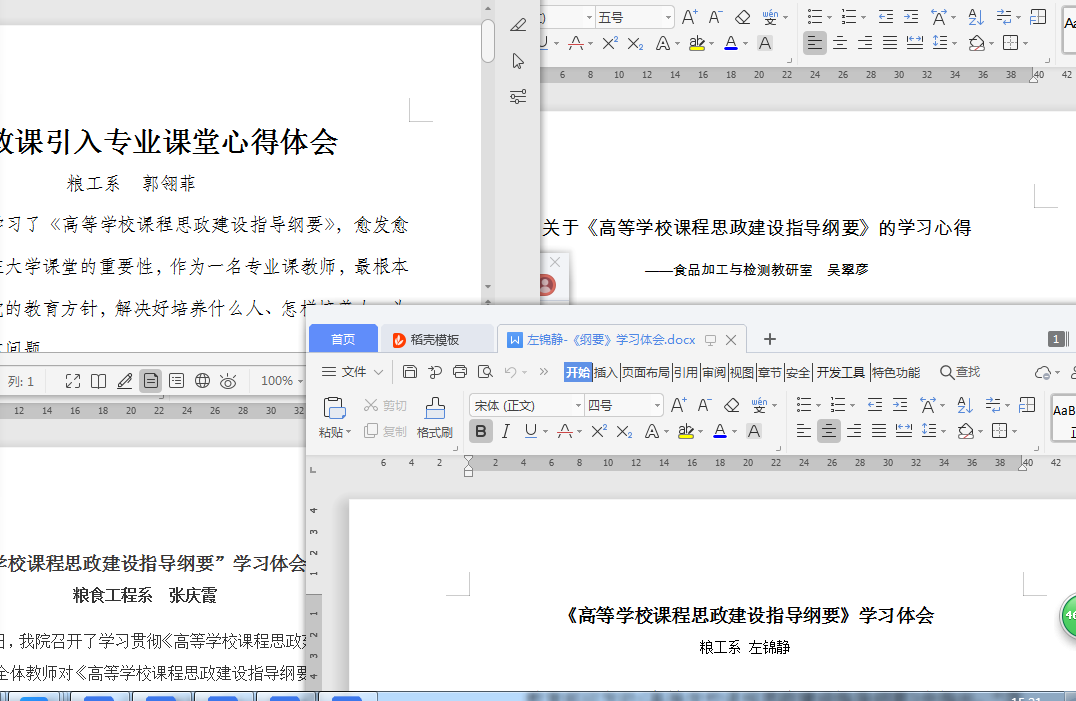Image resolution: width=1076 pixels, height=701 pixels.
Task: Open the side panel settings sliders icon
Action: [x=518, y=97]
